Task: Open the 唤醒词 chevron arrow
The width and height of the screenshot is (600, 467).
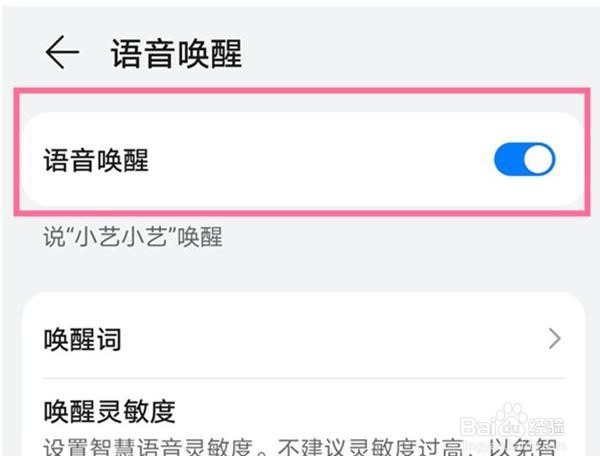Action: [554, 339]
